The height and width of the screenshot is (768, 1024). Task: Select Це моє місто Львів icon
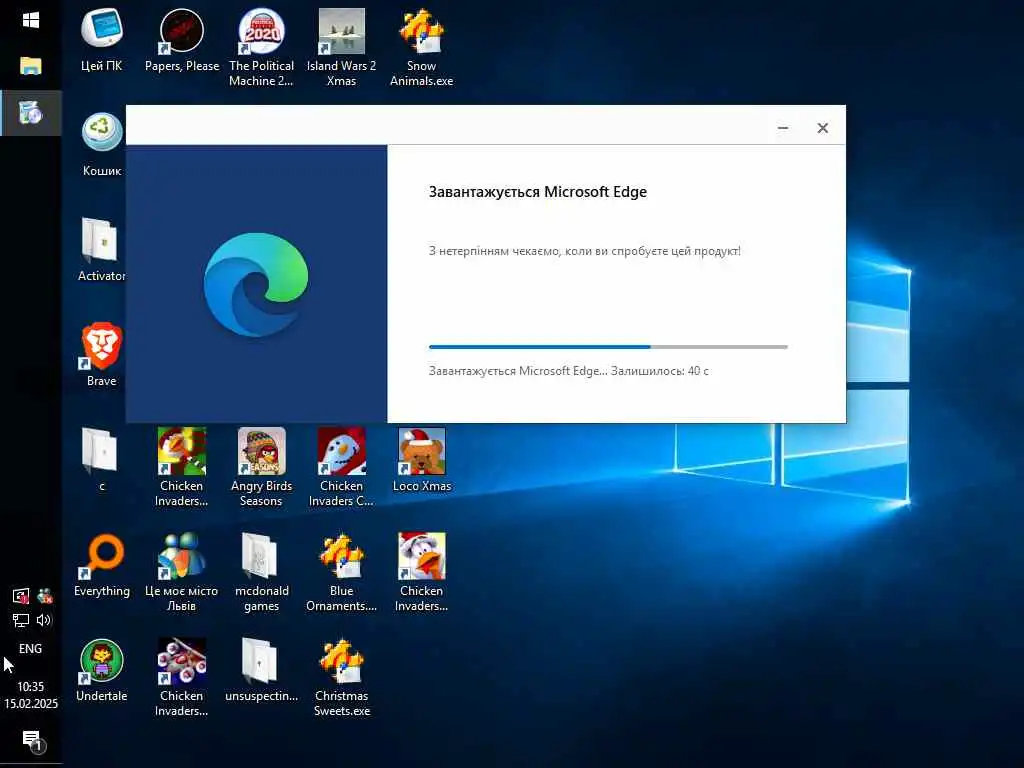pos(182,572)
